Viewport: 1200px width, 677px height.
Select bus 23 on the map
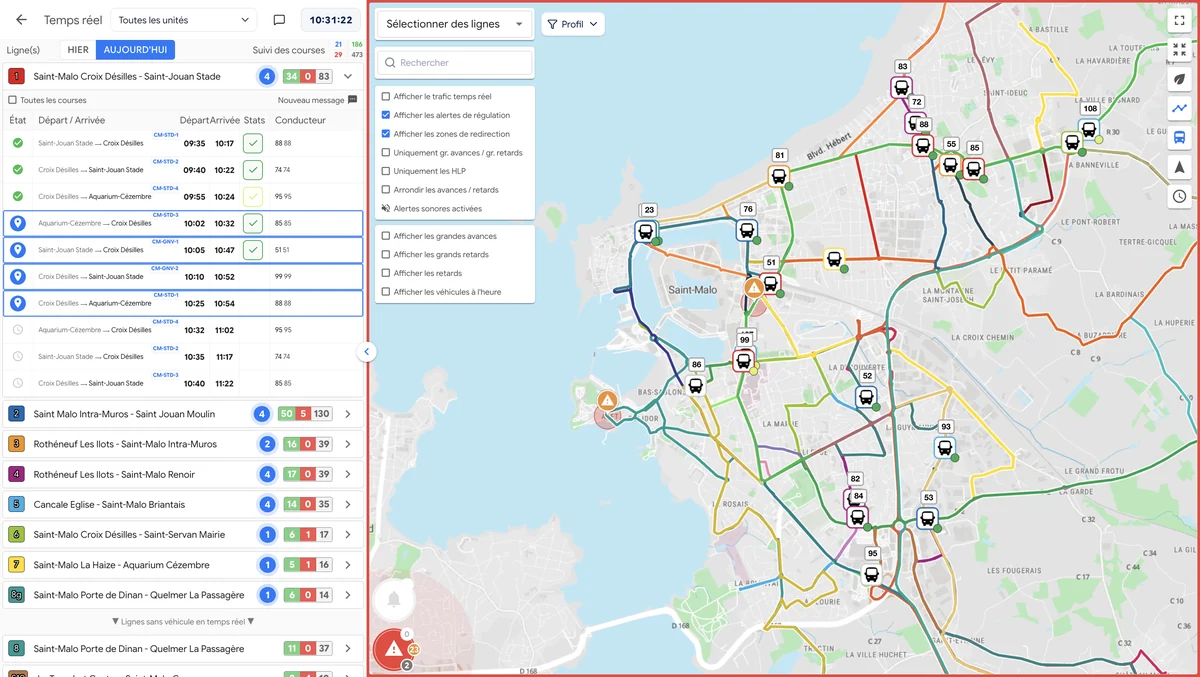click(646, 231)
